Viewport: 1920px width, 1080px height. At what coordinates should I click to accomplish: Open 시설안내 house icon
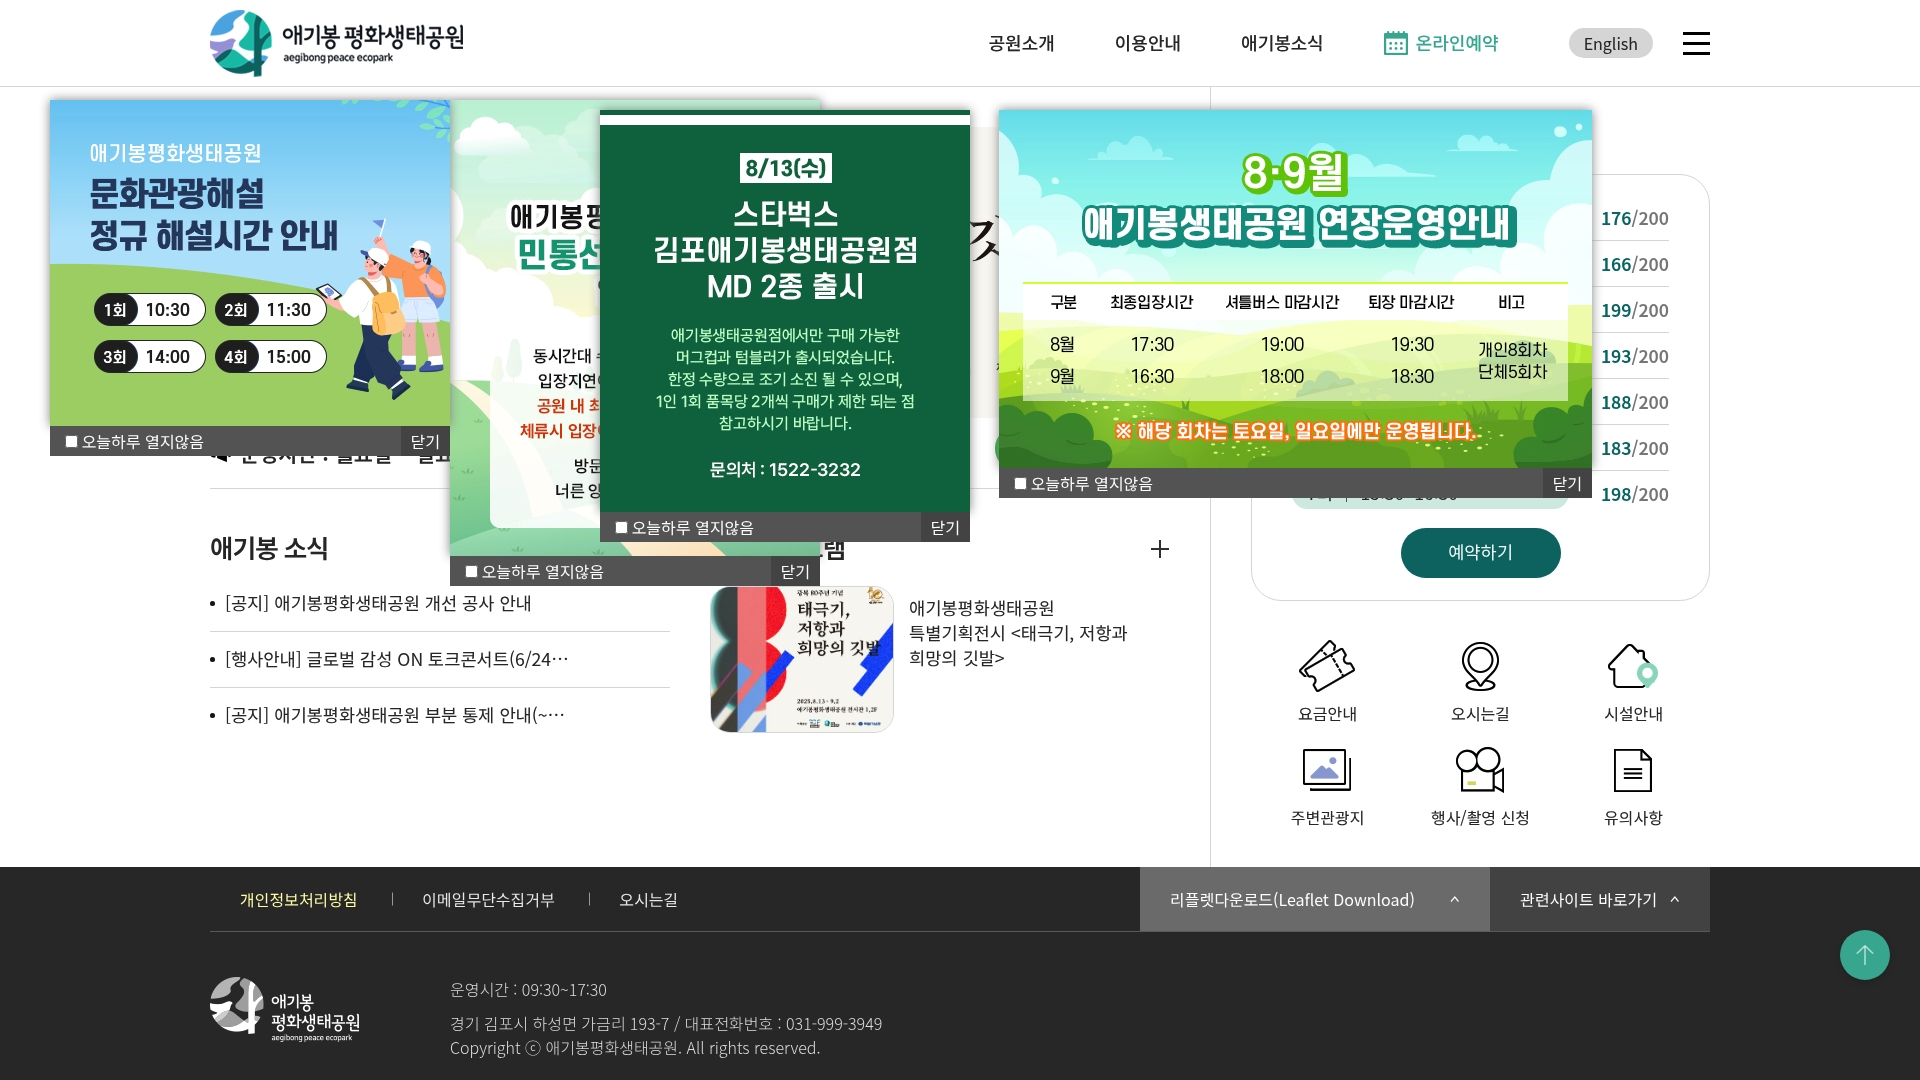pos(1633,666)
